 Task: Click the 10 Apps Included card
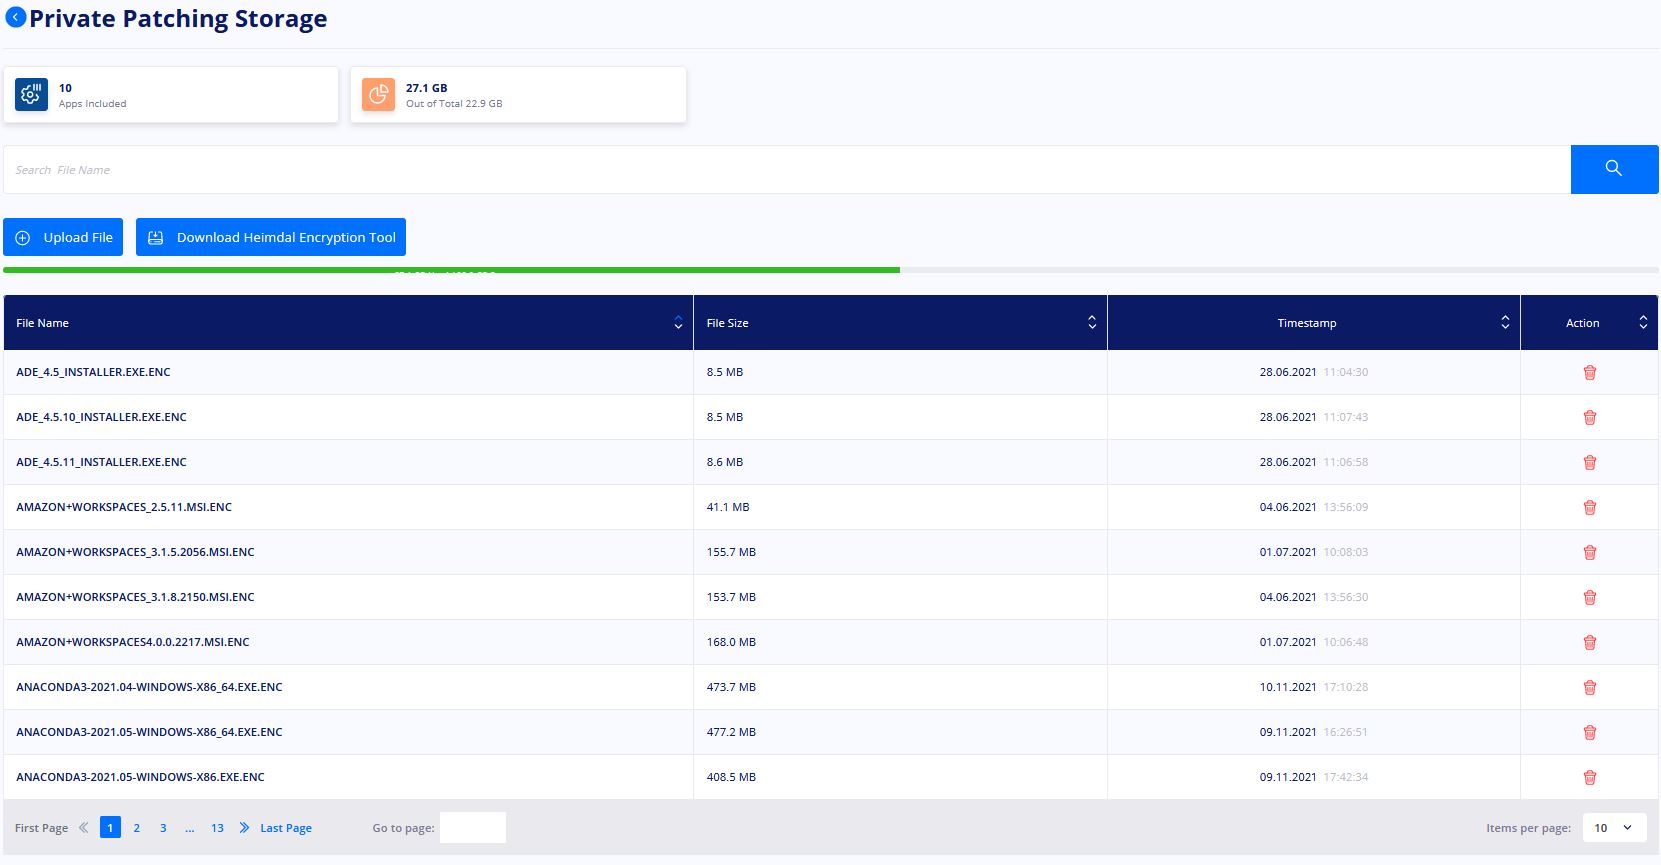coord(171,95)
